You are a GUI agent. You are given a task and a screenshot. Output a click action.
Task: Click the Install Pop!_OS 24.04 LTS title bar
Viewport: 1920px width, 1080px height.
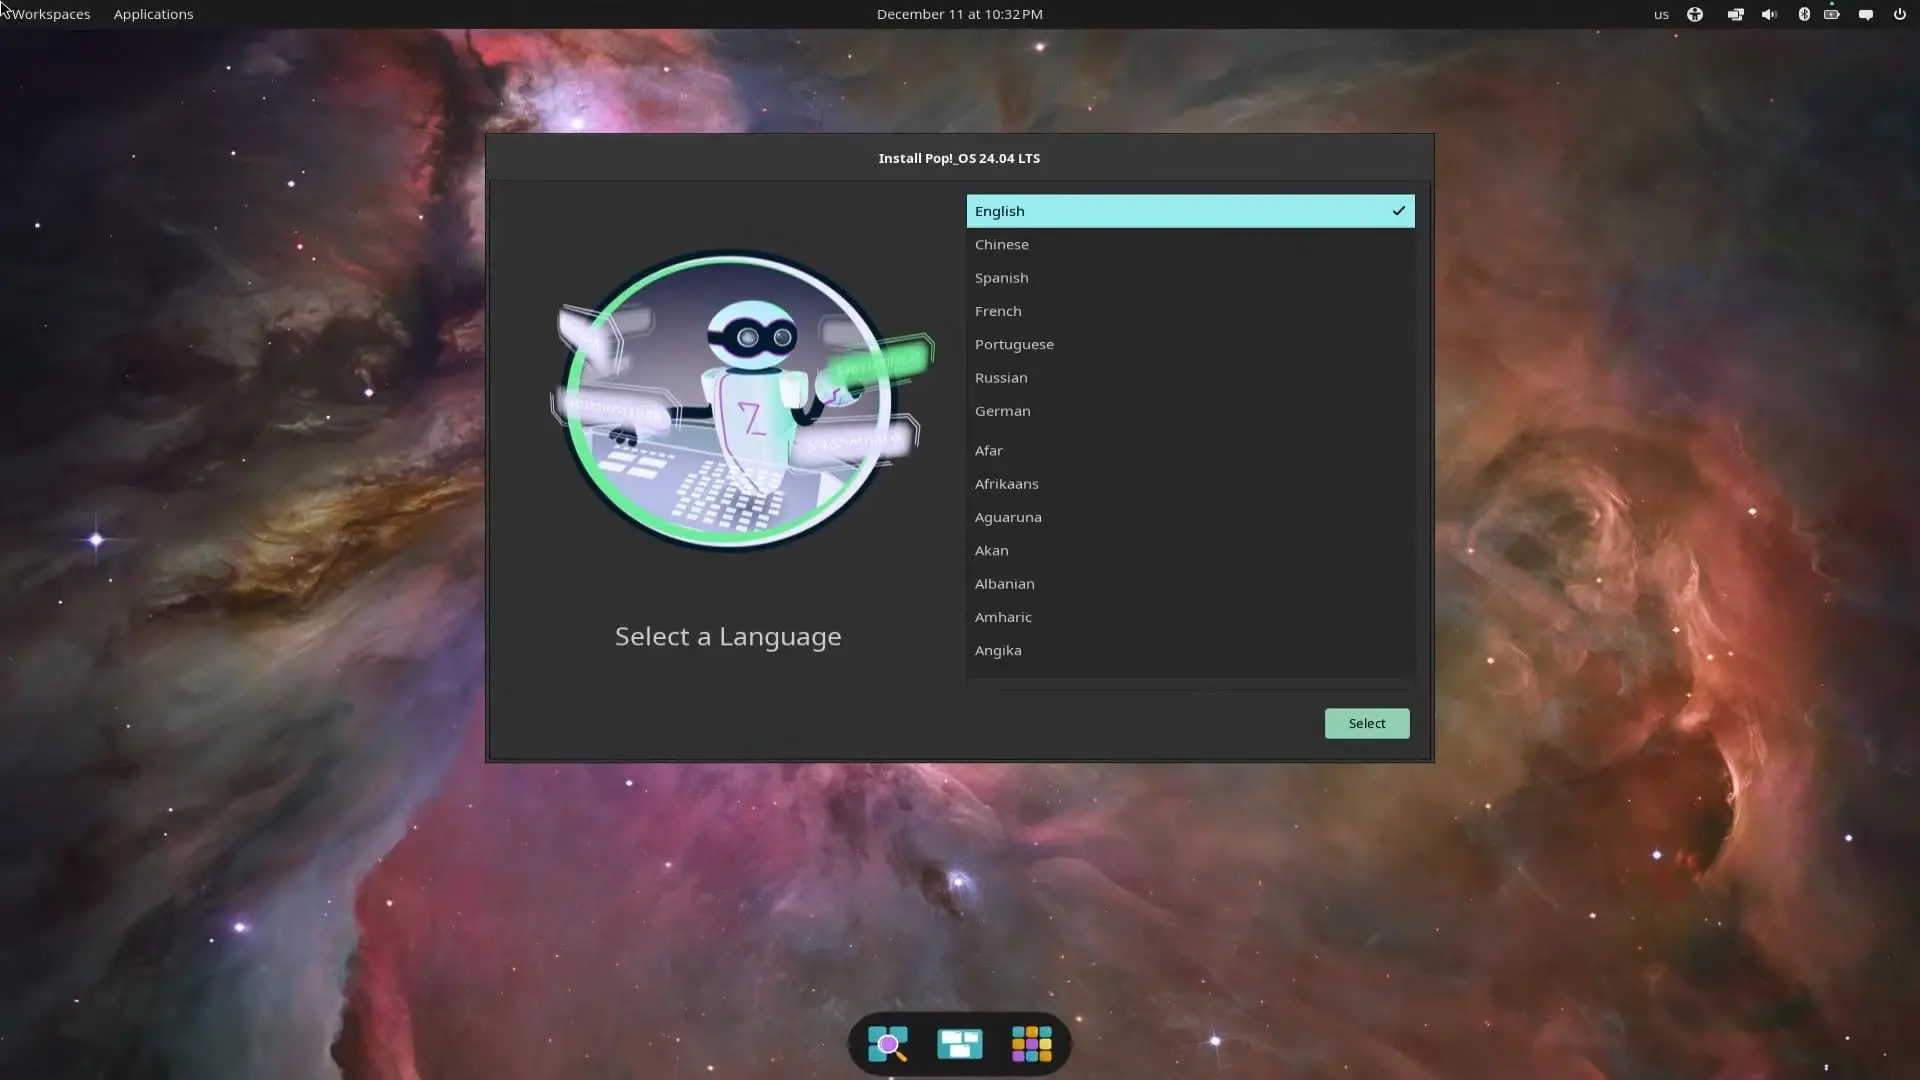[x=959, y=158]
